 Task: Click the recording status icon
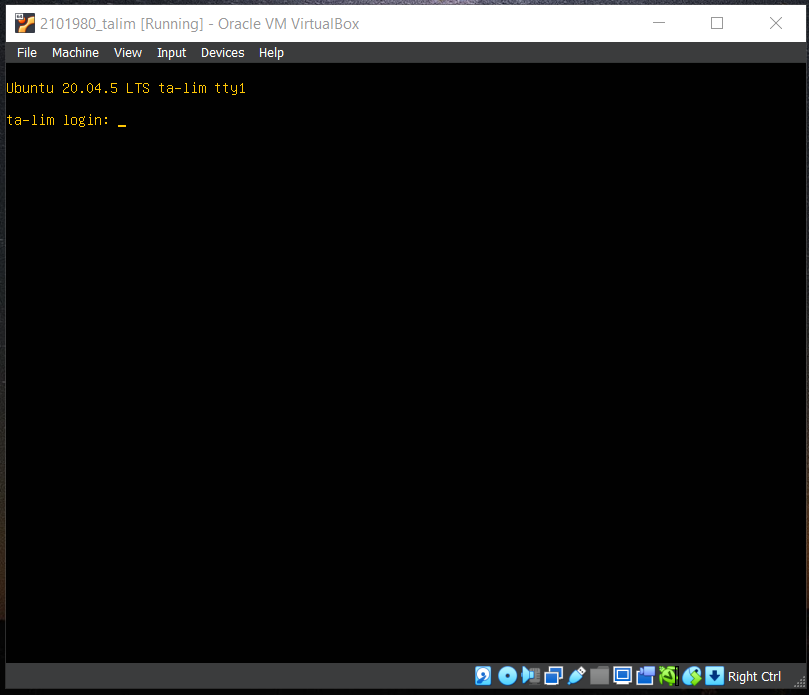click(645, 676)
